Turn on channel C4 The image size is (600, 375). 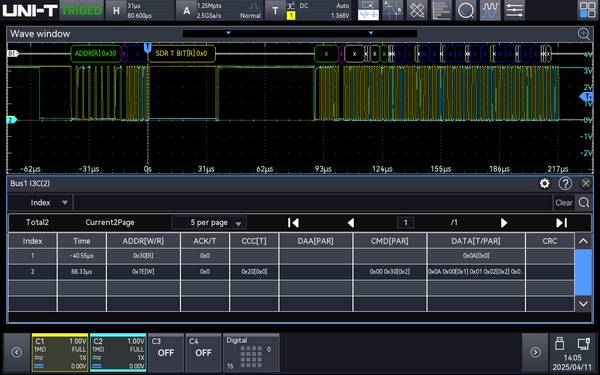point(203,352)
